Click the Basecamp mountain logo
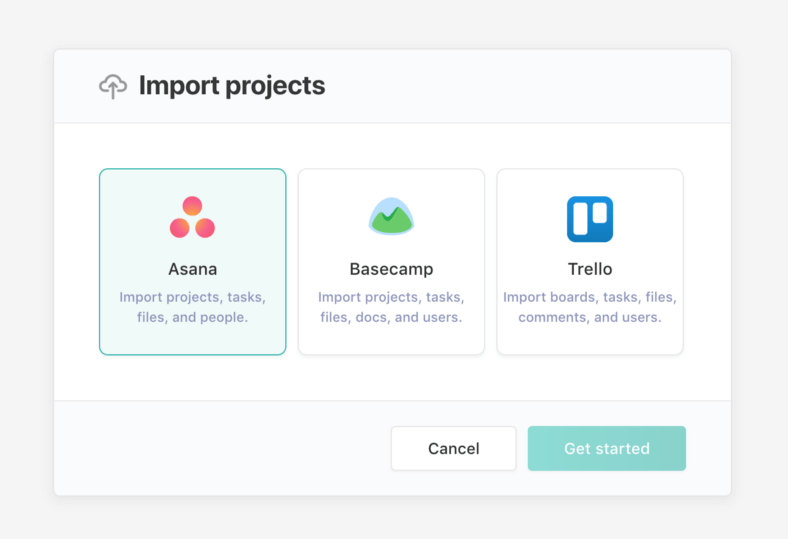This screenshot has height=539, width=788. pos(391,217)
